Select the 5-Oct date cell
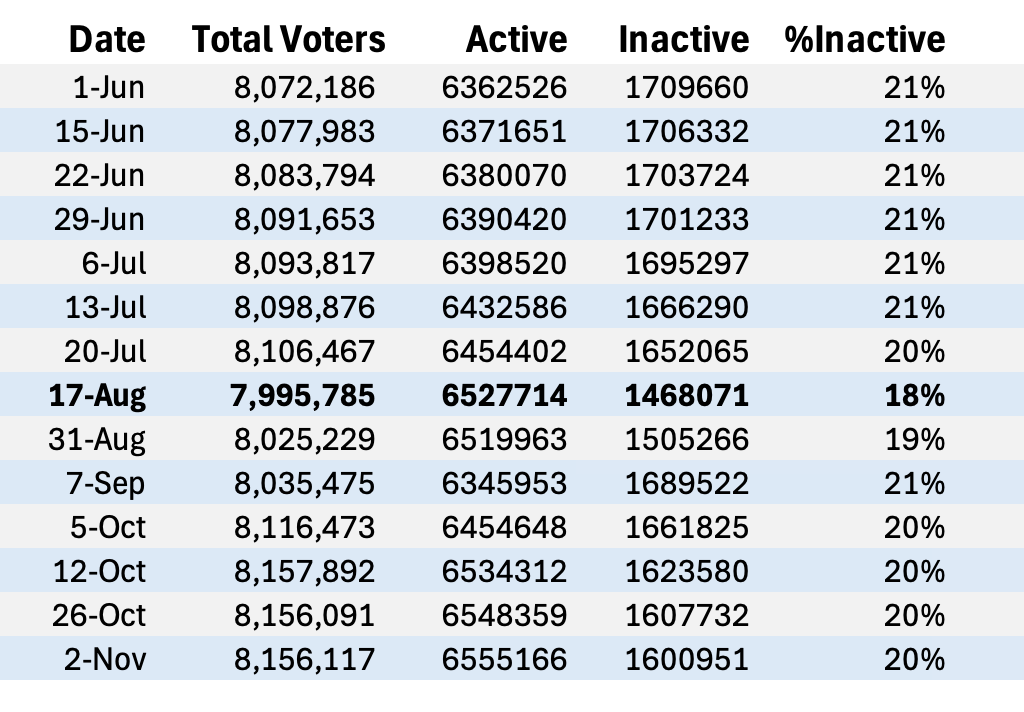The height and width of the screenshot is (712, 1024). (108, 528)
